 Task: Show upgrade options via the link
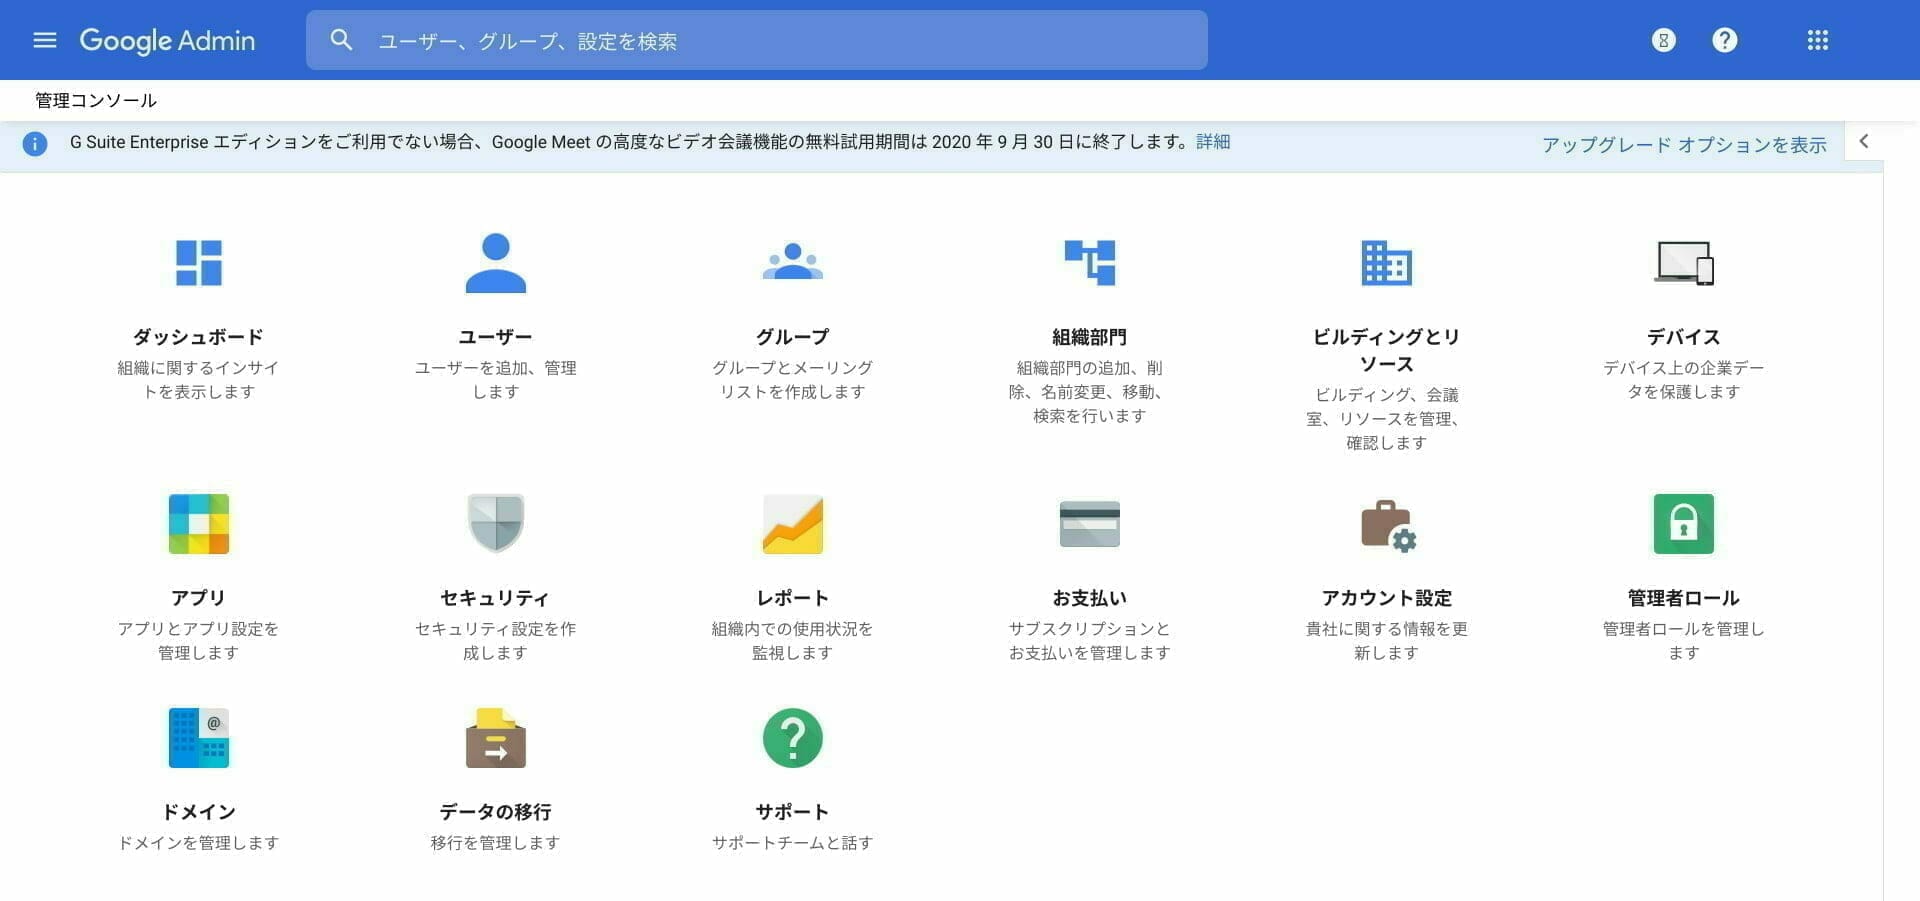(1684, 144)
